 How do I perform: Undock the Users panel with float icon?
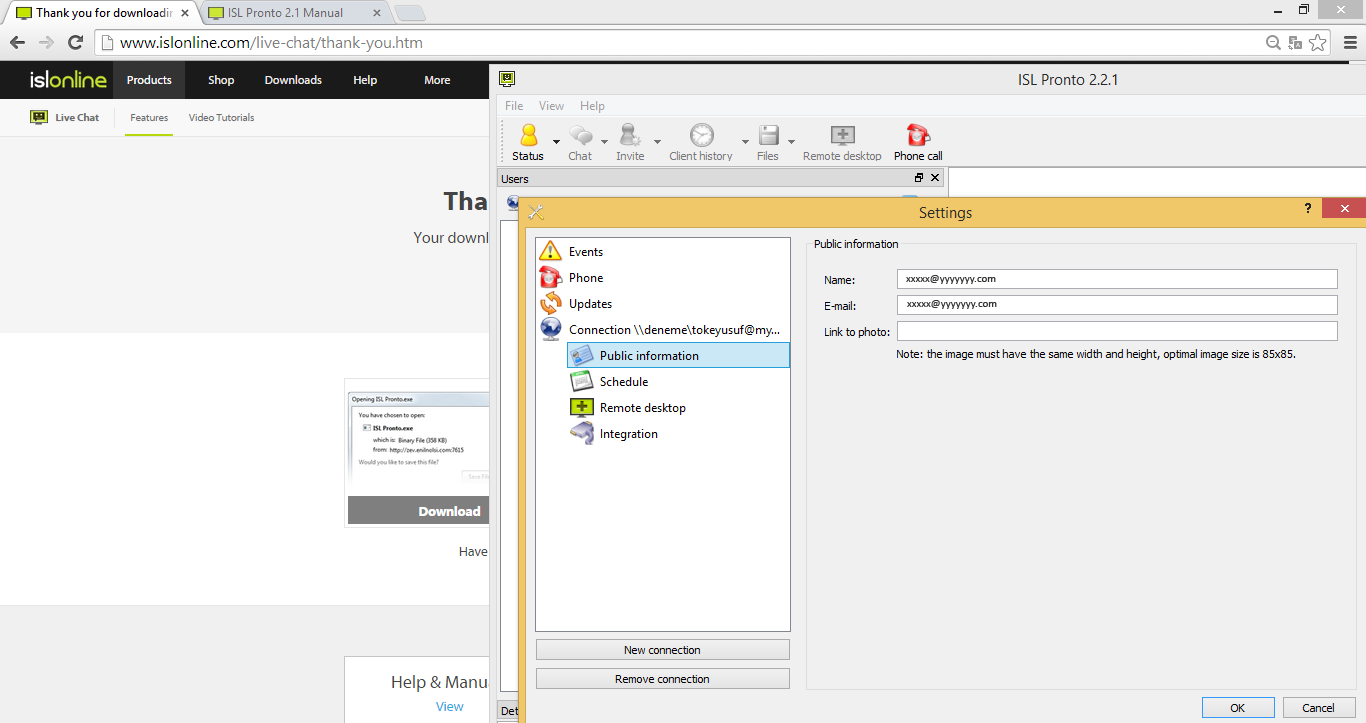[919, 178]
